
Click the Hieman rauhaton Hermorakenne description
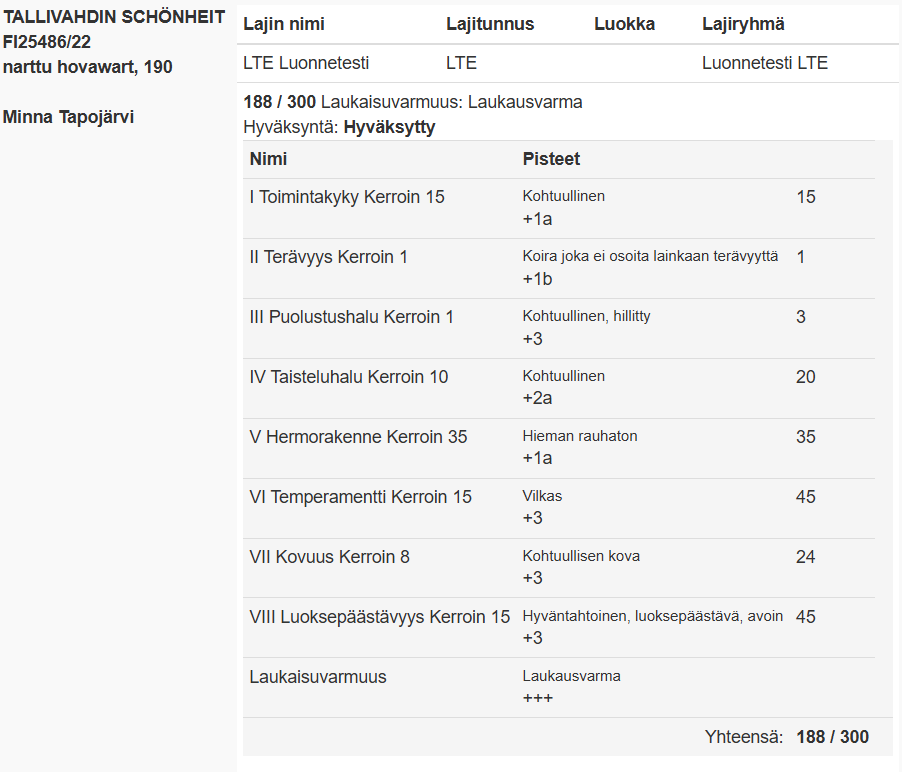pyautogui.click(x=580, y=436)
